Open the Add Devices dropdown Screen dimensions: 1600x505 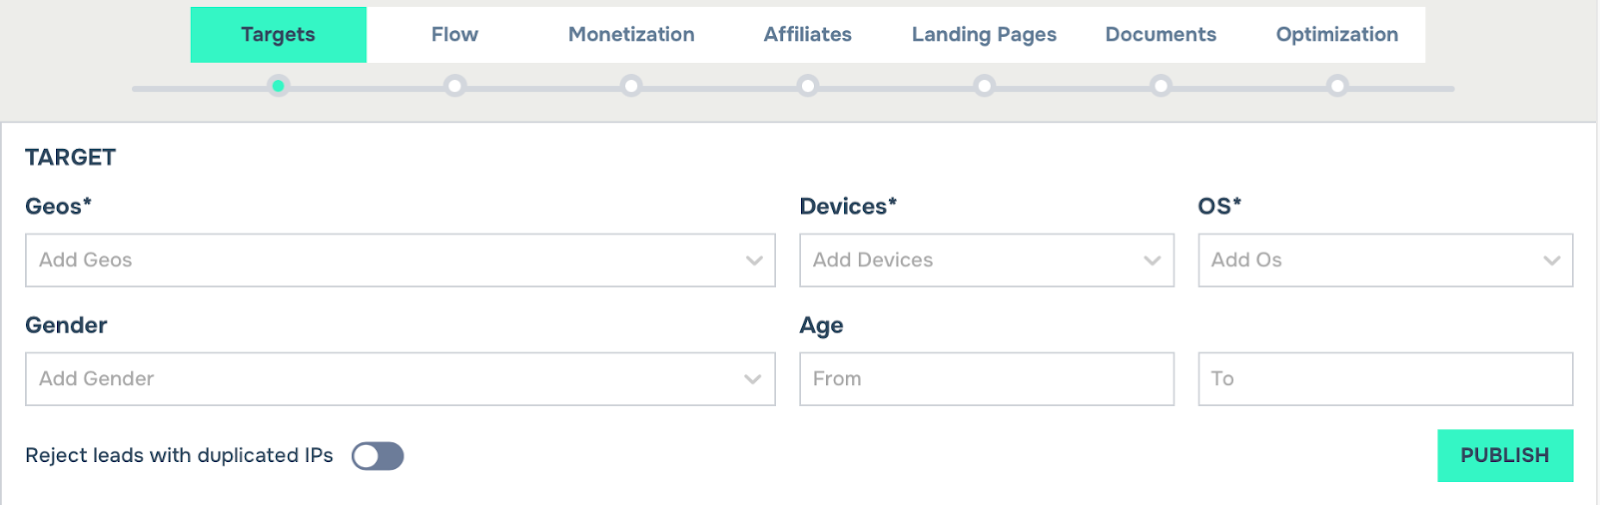tap(986, 260)
